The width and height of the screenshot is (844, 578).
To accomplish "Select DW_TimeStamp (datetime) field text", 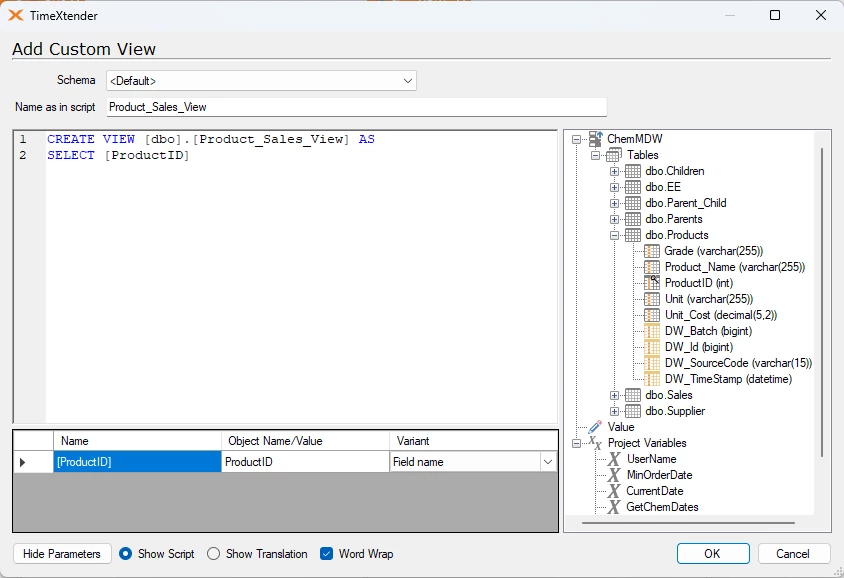I will [x=728, y=379].
